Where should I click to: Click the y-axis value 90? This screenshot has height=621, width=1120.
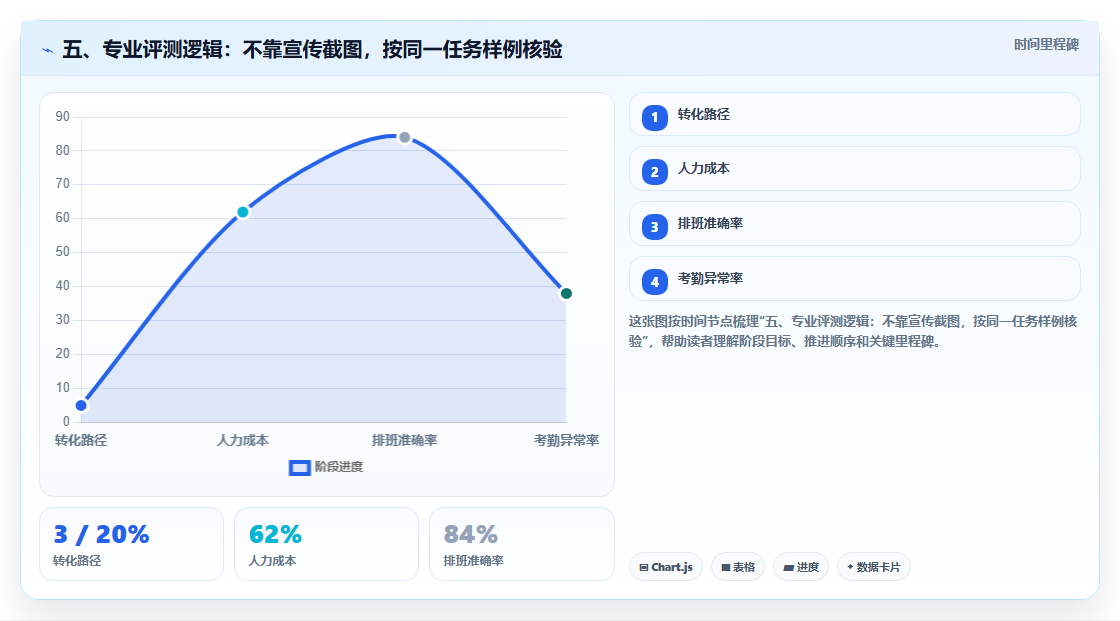[63, 116]
